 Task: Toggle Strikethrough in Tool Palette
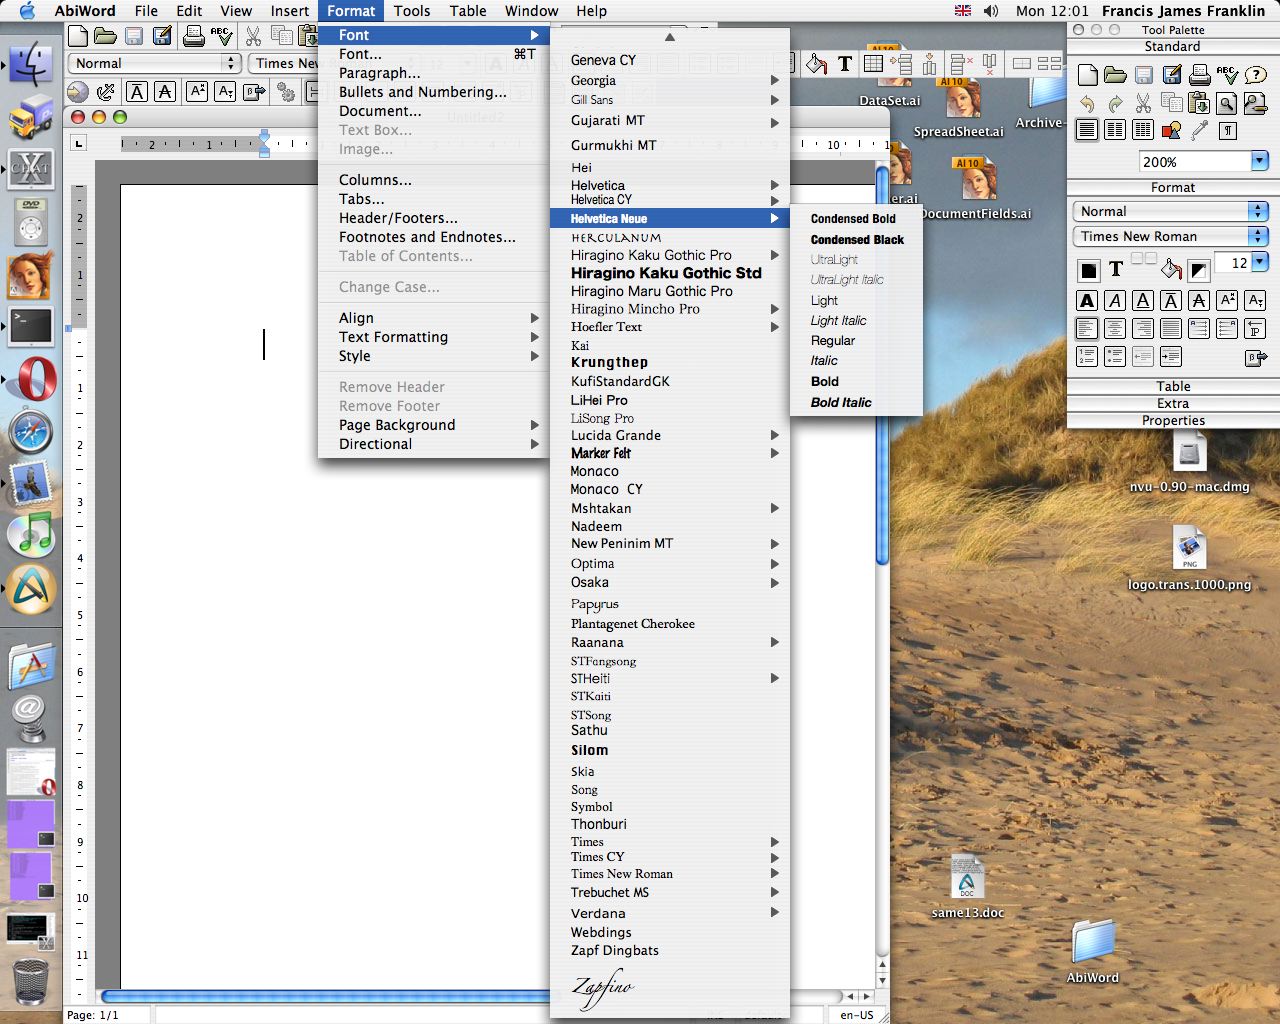1198,299
